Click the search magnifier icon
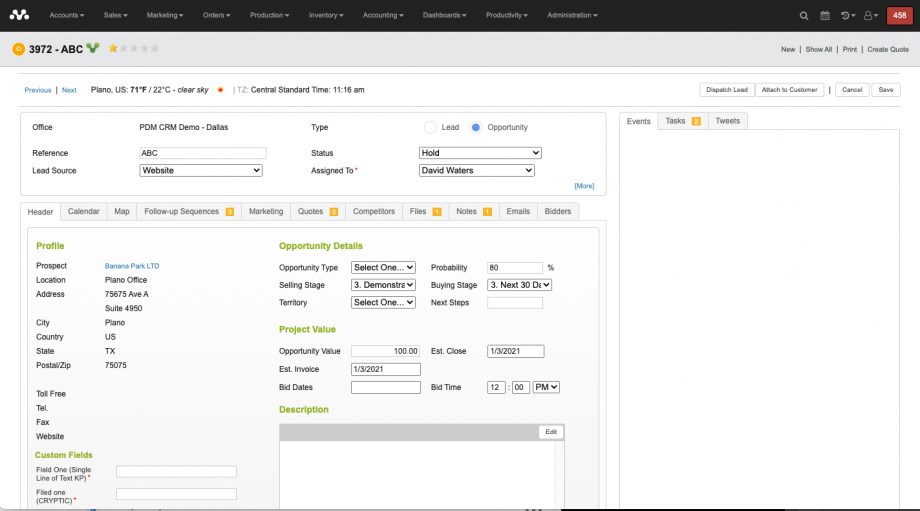This screenshot has height=511, width=920. [x=804, y=16]
